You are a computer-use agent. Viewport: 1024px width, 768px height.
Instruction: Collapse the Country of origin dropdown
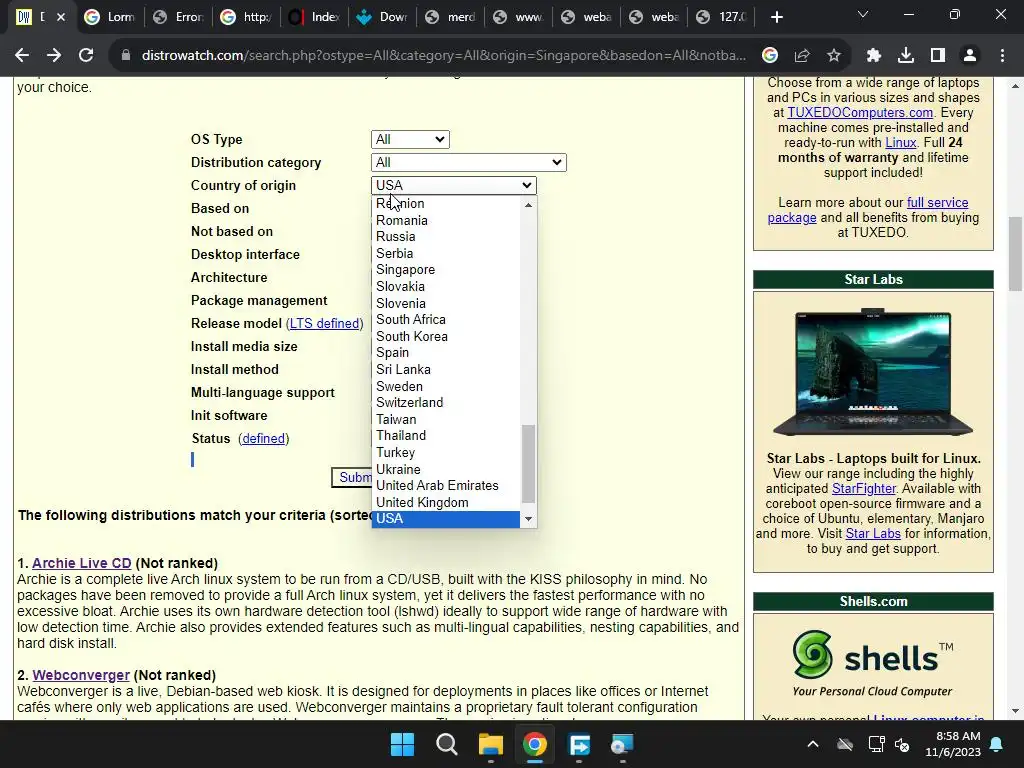453,185
